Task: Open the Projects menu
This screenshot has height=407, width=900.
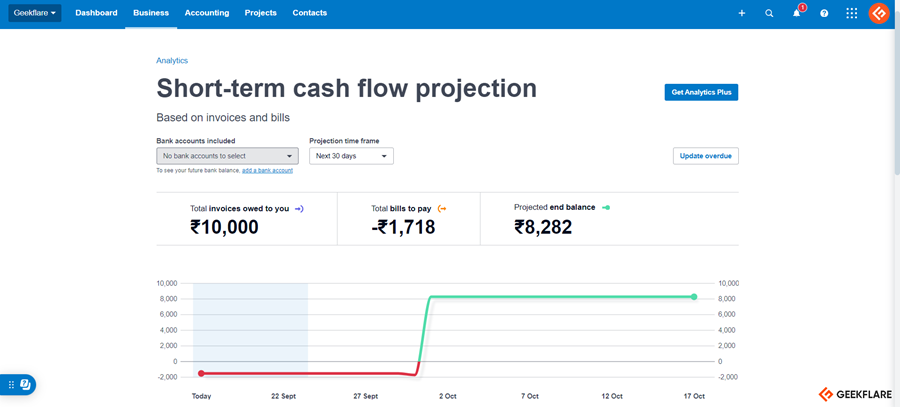Action: 261,13
